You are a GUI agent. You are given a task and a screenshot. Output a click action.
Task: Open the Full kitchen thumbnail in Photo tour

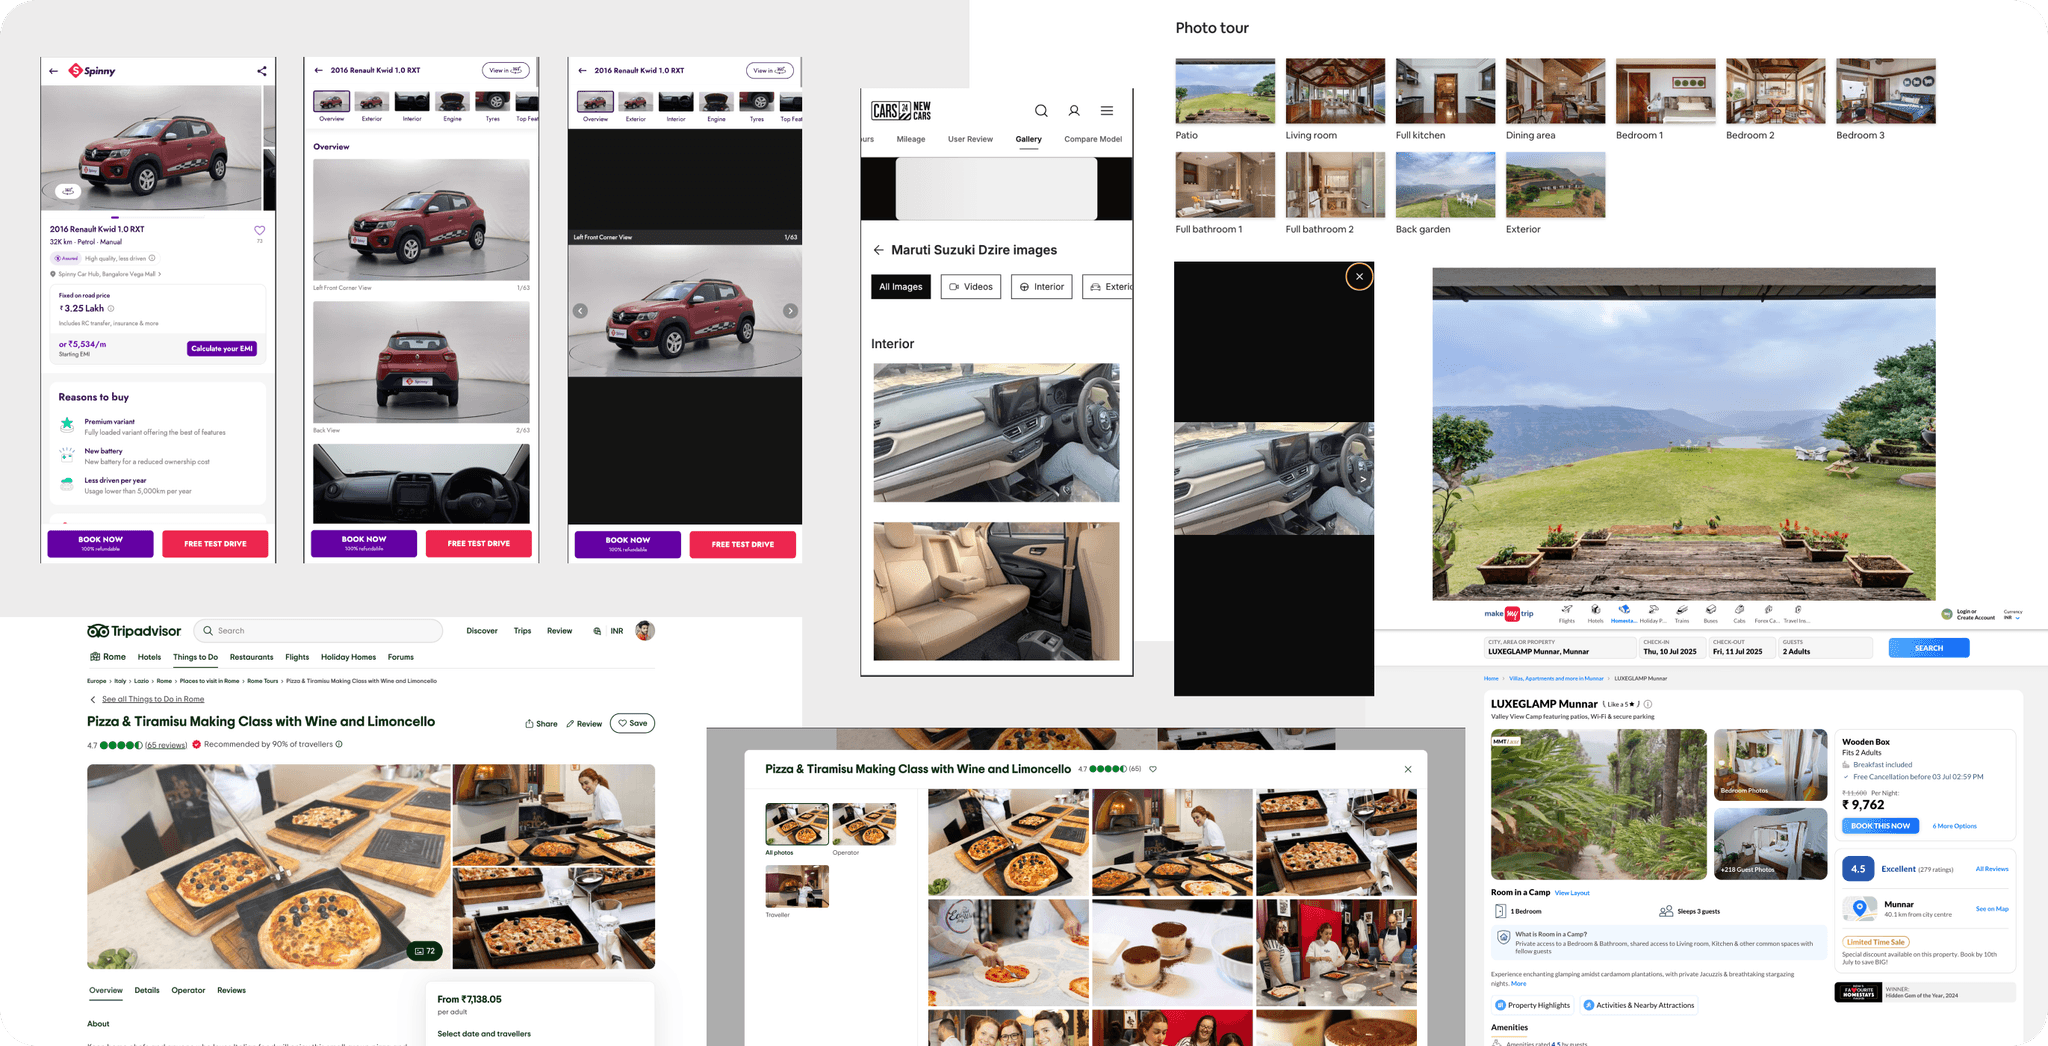[1445, 91]
